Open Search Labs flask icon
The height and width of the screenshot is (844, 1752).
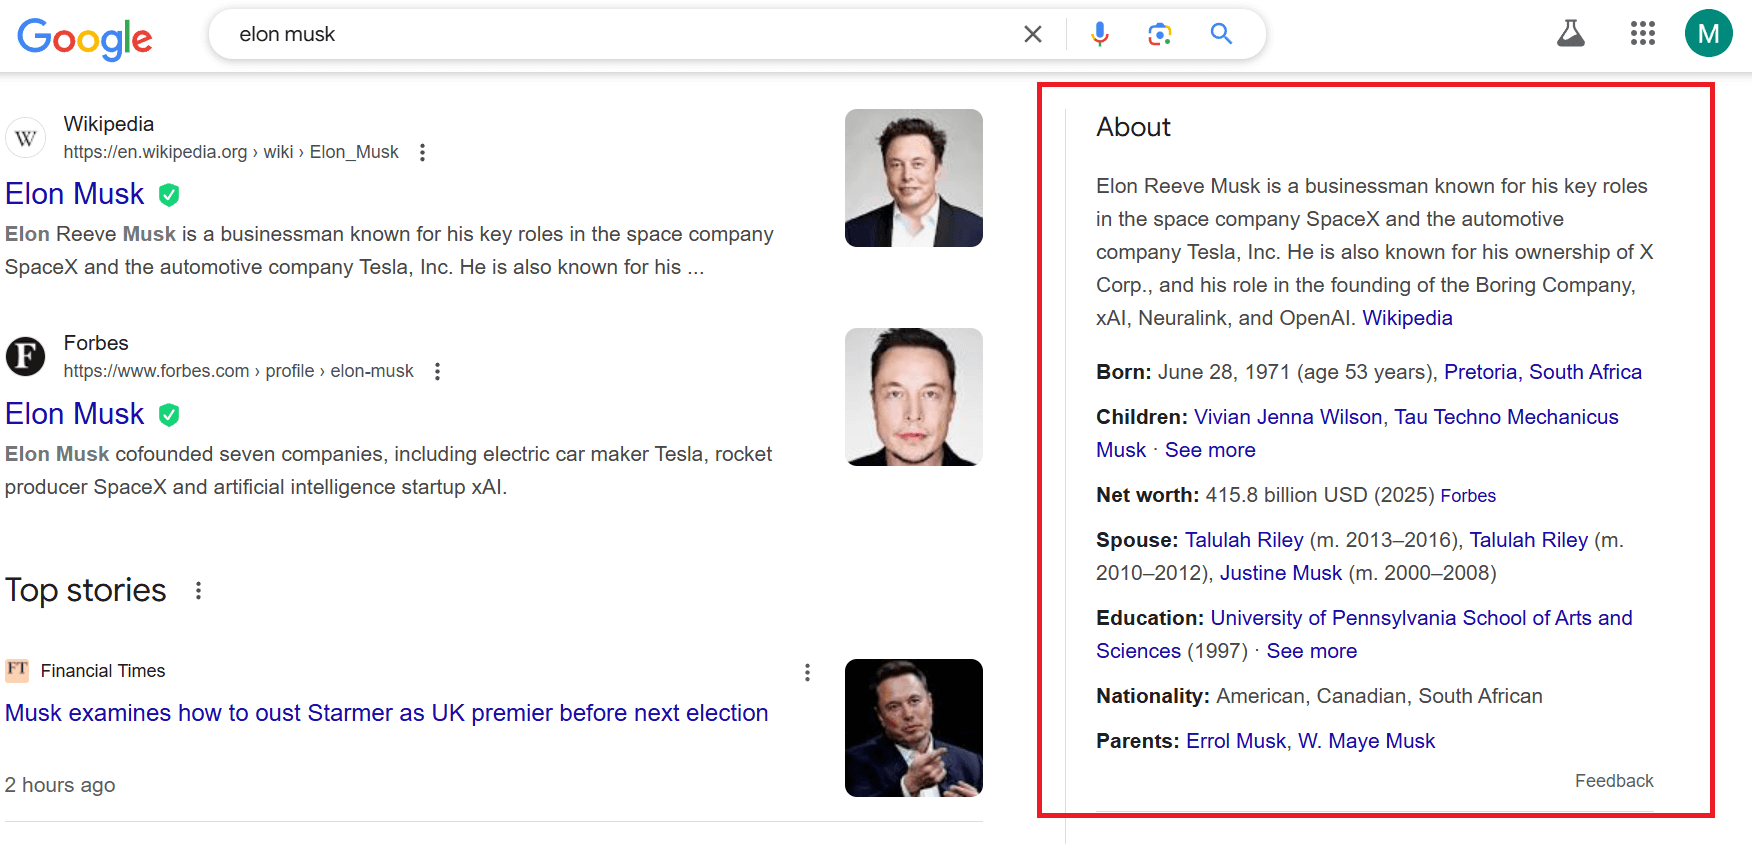click(1571, 34)
